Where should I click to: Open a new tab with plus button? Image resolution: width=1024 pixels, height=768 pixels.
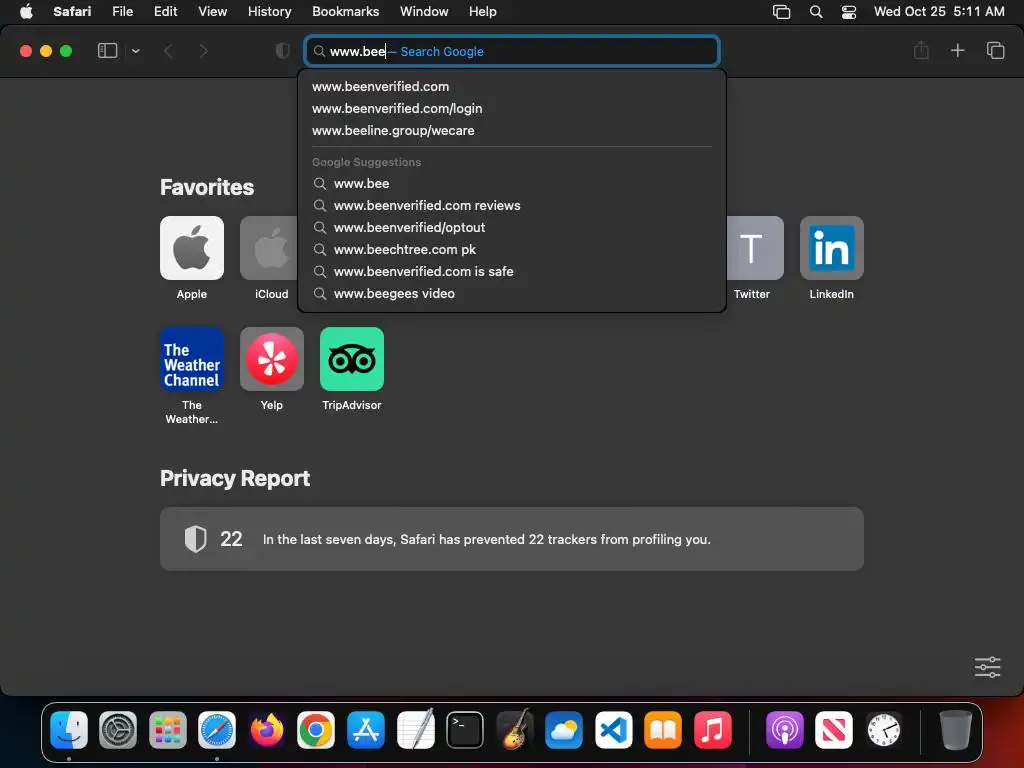pos(957,50)
